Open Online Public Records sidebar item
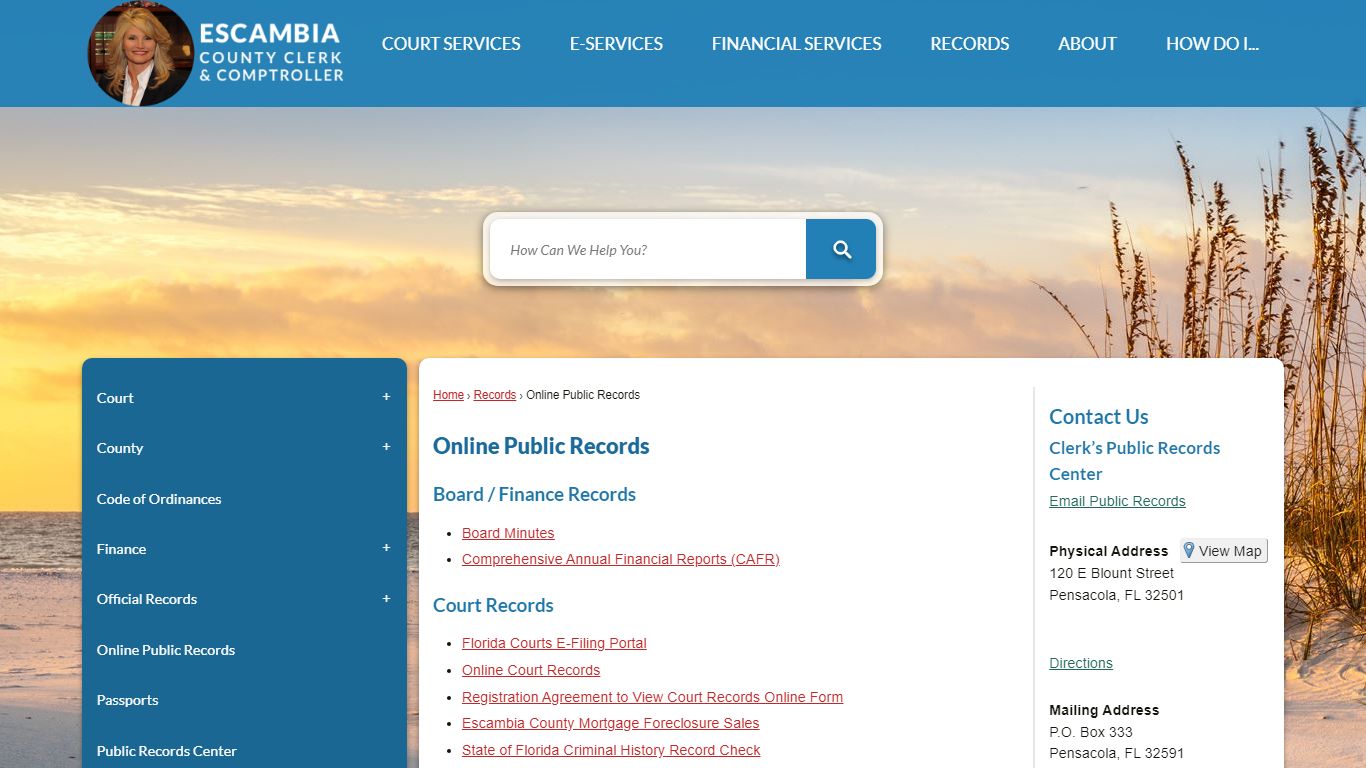The width and height of the screenshot is (1366, 768). tap(166, 650)
